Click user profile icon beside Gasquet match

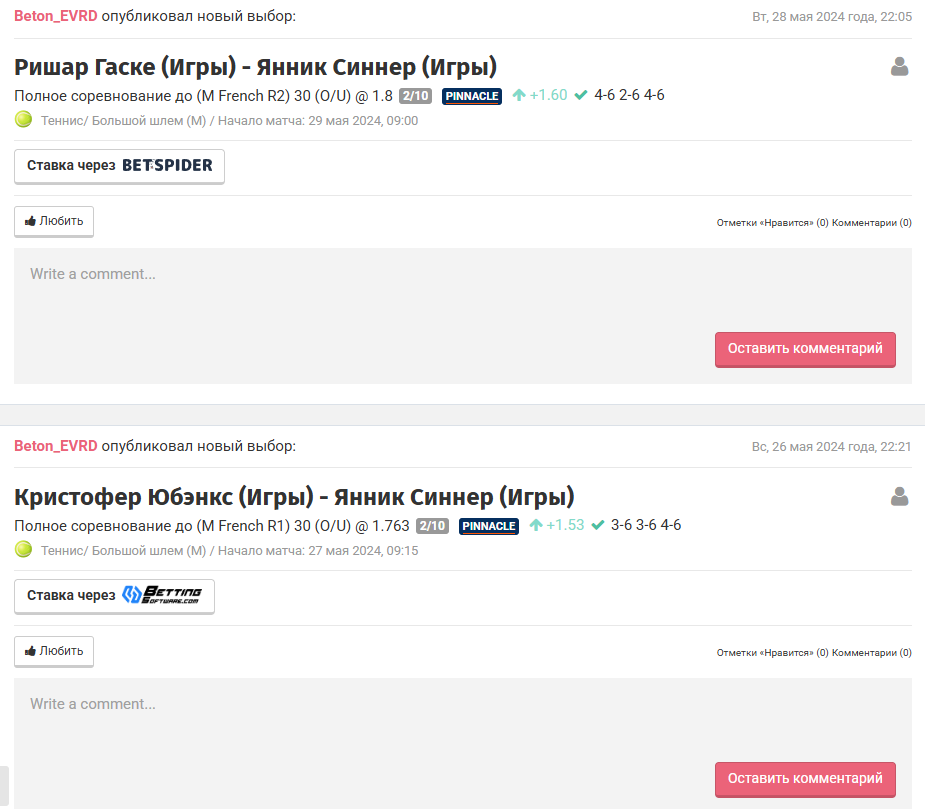point(899,67)
